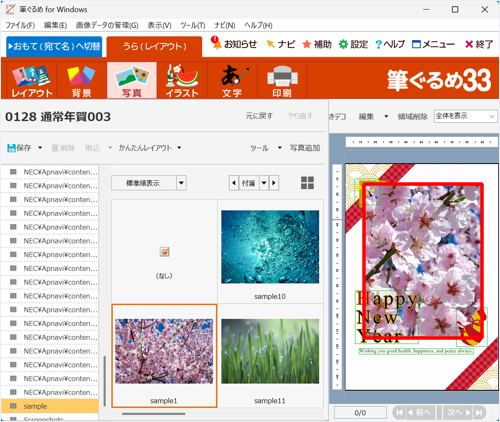Image resolution: width=500 pixels, height=422 pixels.
Task: Switch to おもて(宛て名)へ切替 tab
Action: pos(54,46)
